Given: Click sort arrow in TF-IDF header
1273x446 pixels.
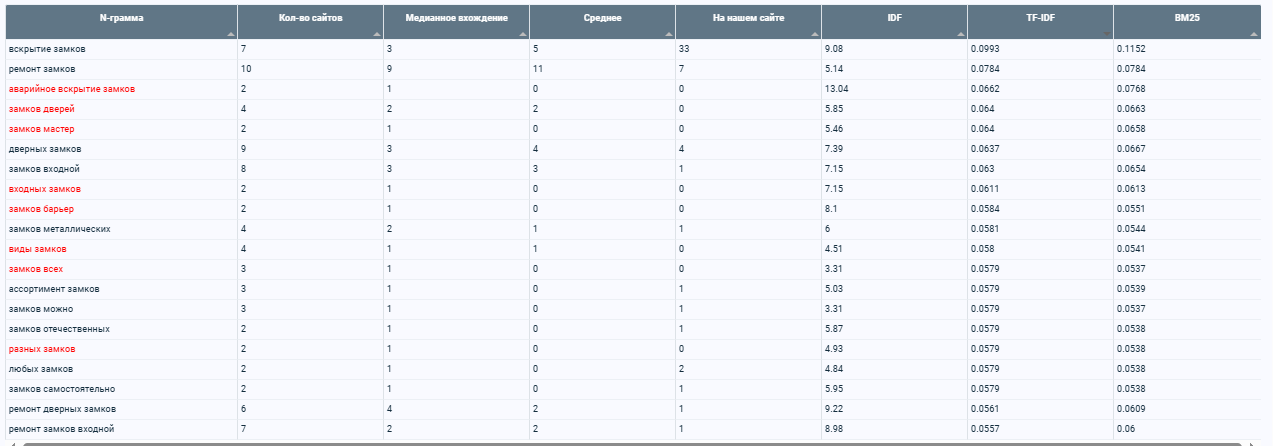Looking at the screenshot, I should click(1106, 33).
